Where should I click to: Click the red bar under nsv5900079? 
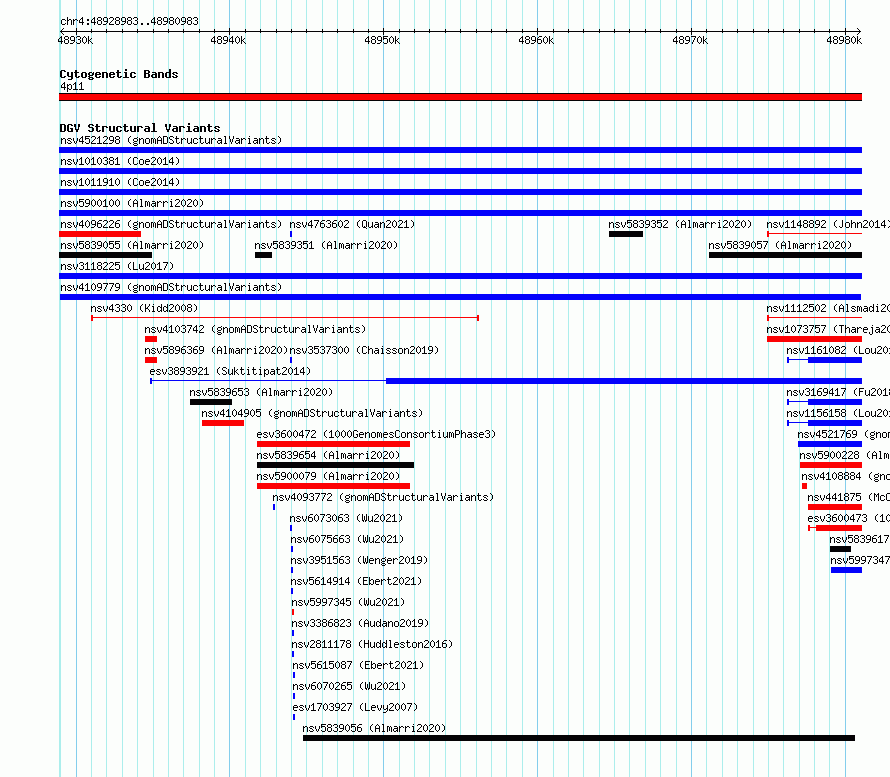coord(333,486)
